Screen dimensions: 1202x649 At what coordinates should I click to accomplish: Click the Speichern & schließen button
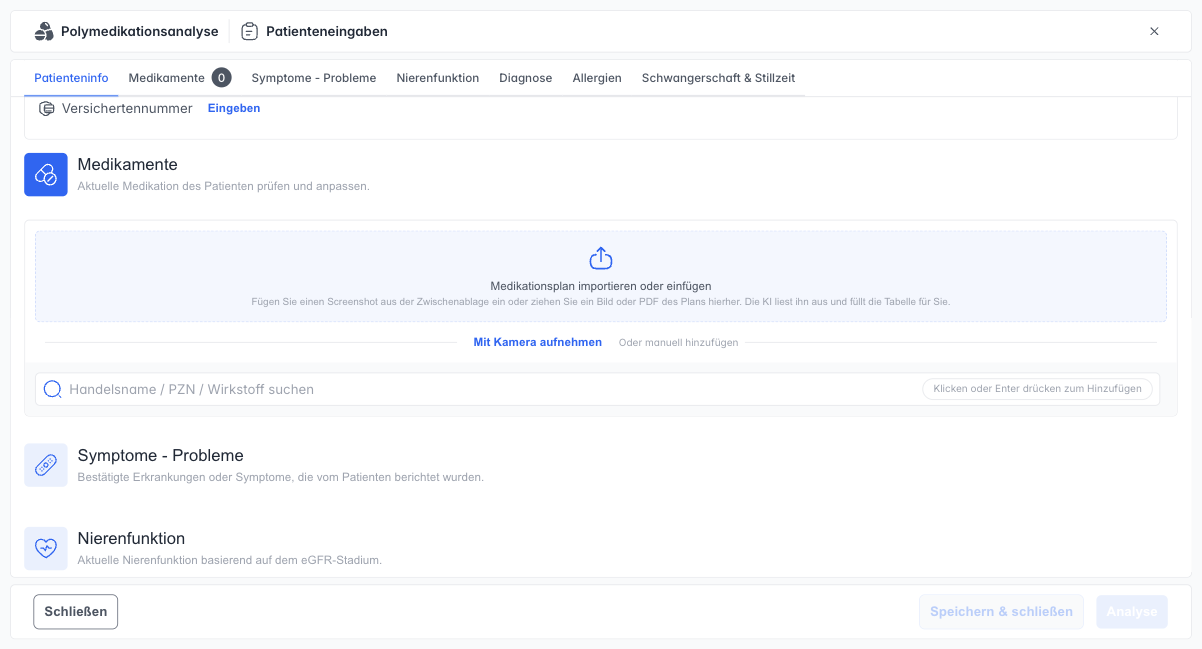1001,612
